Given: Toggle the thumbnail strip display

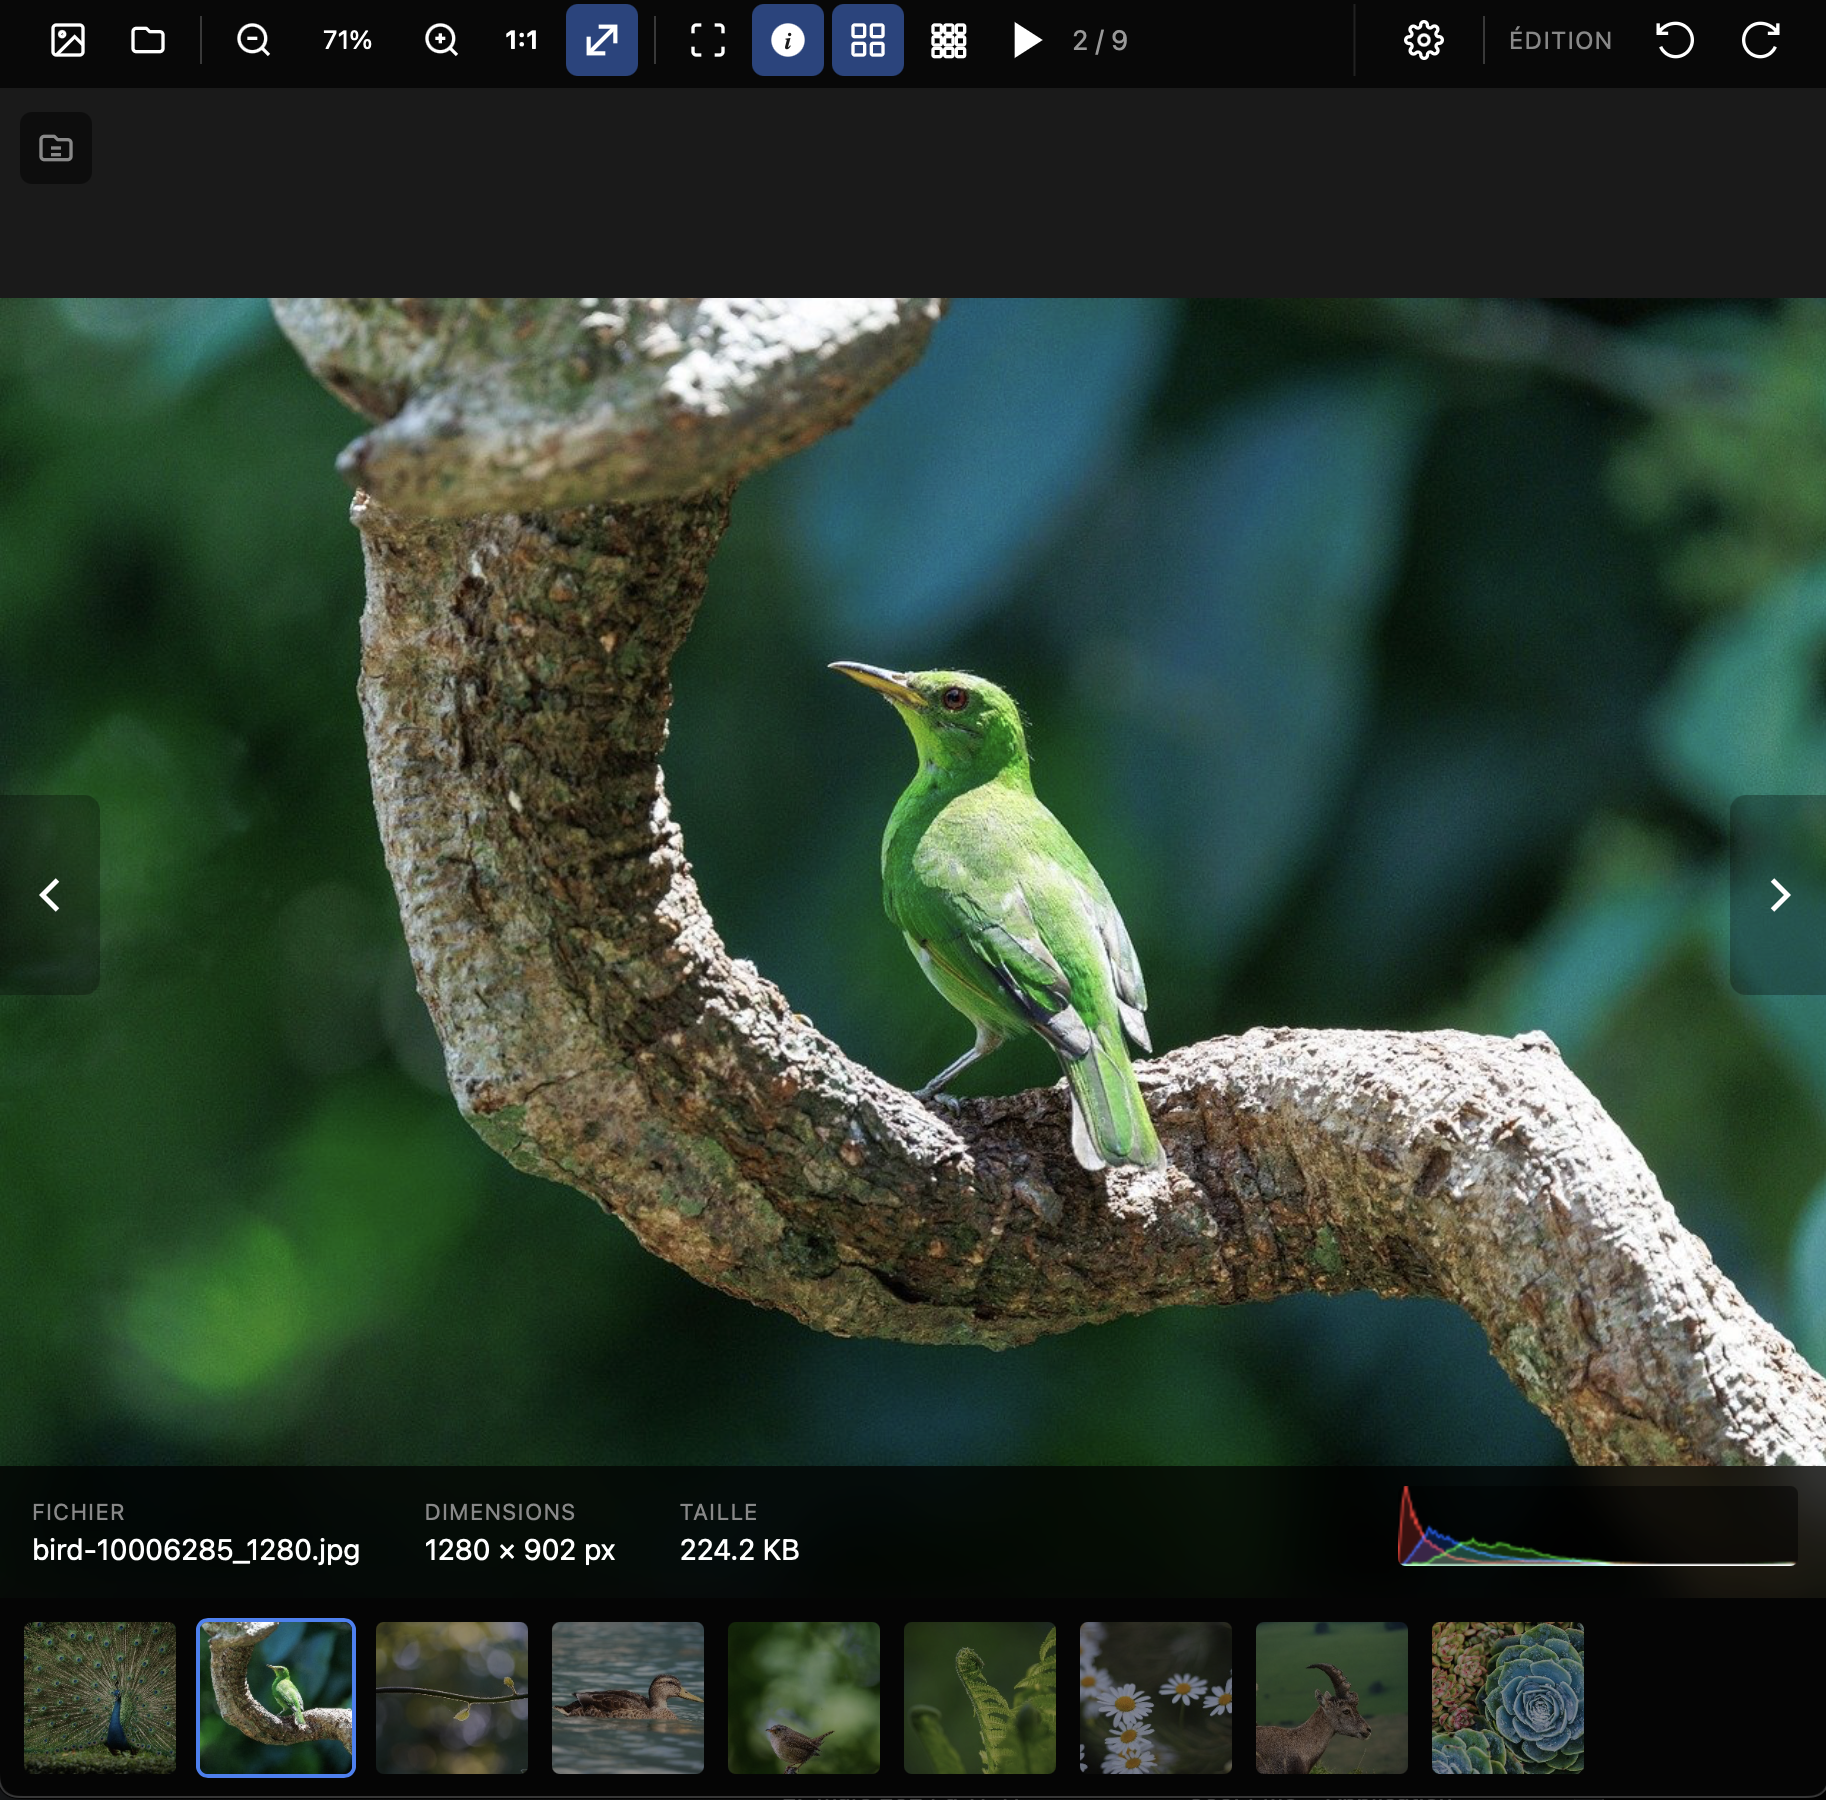Looking at the screenshot, I should coord(866,40).
